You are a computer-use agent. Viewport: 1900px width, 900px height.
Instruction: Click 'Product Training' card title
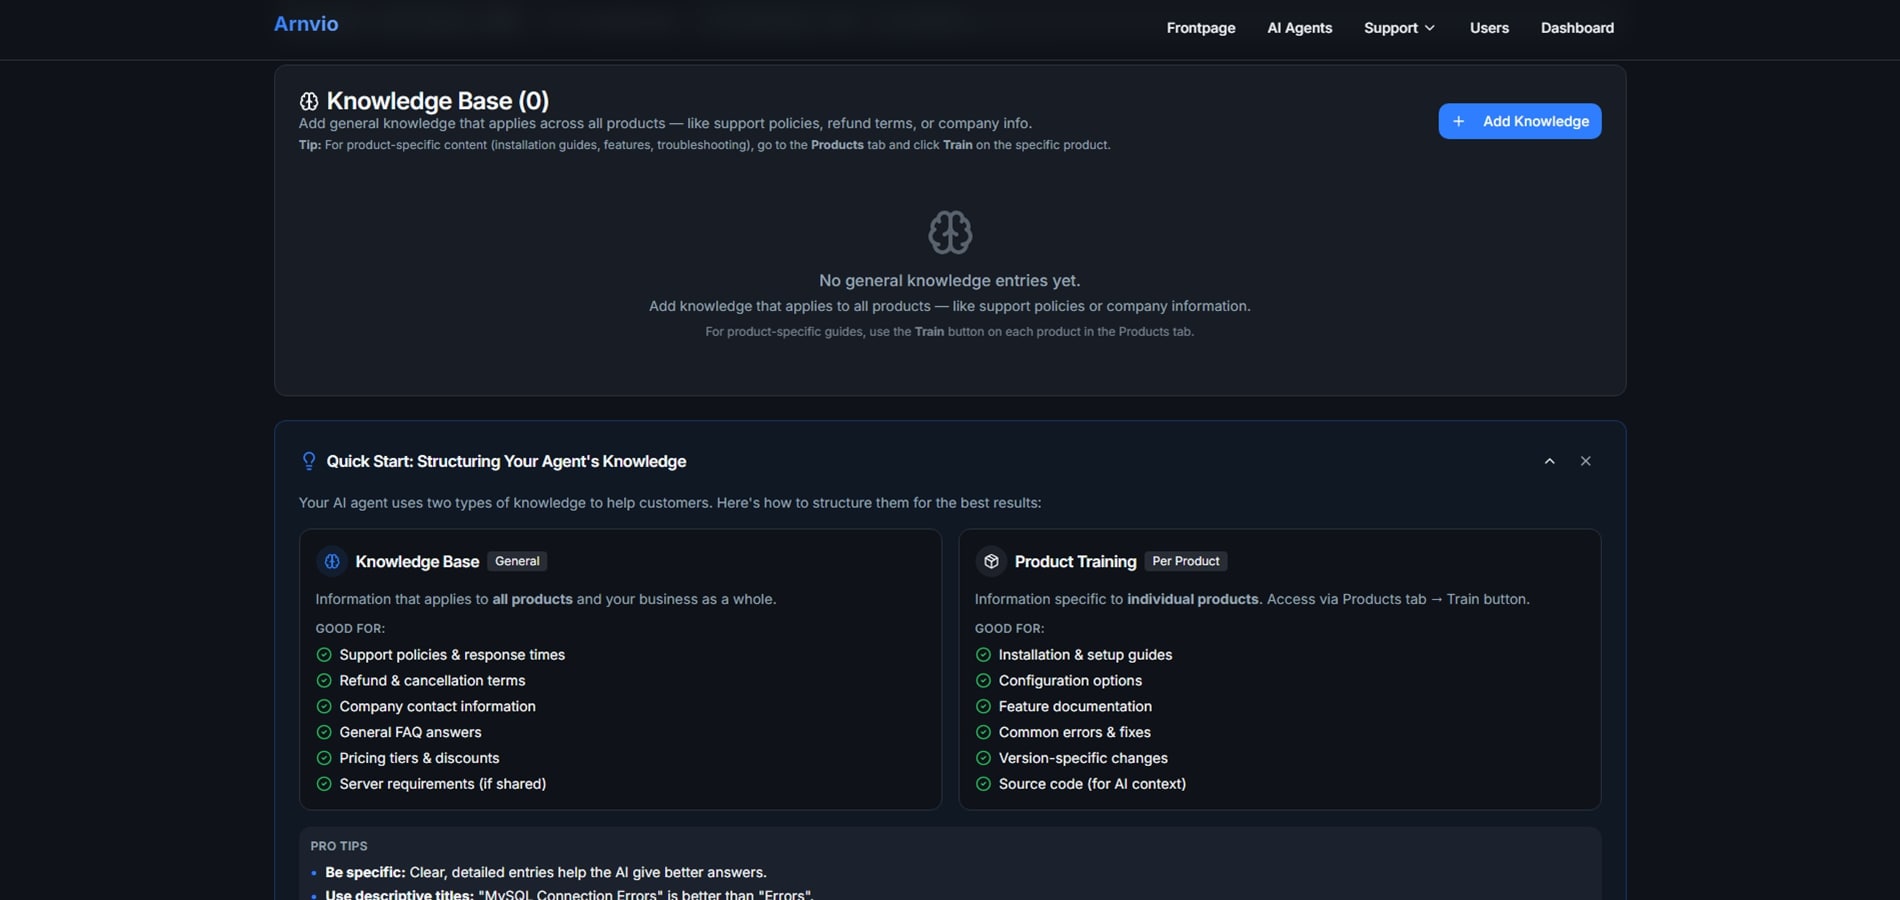pos(1075,561)
